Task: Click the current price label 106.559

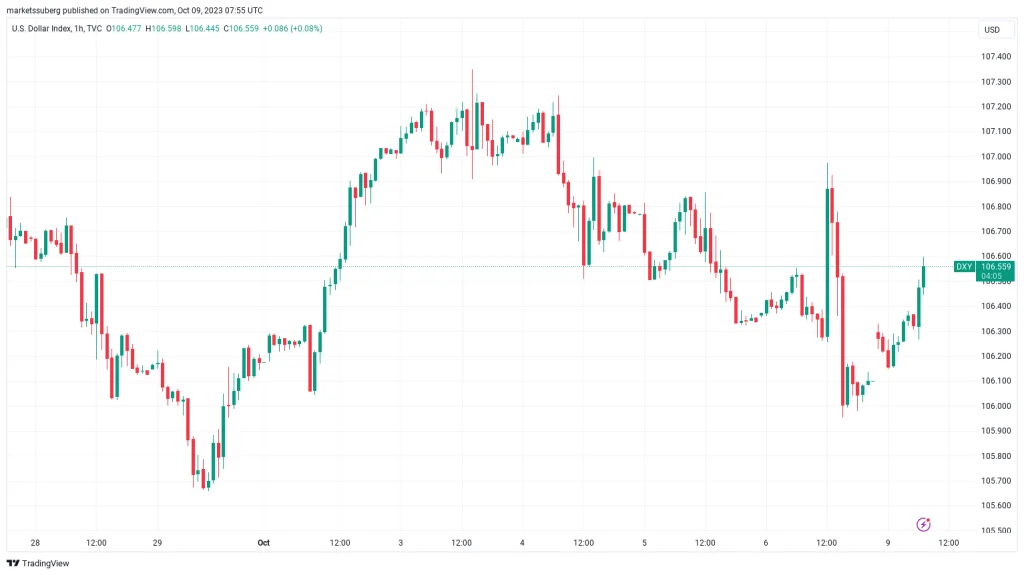Action: tap(995, 267)
